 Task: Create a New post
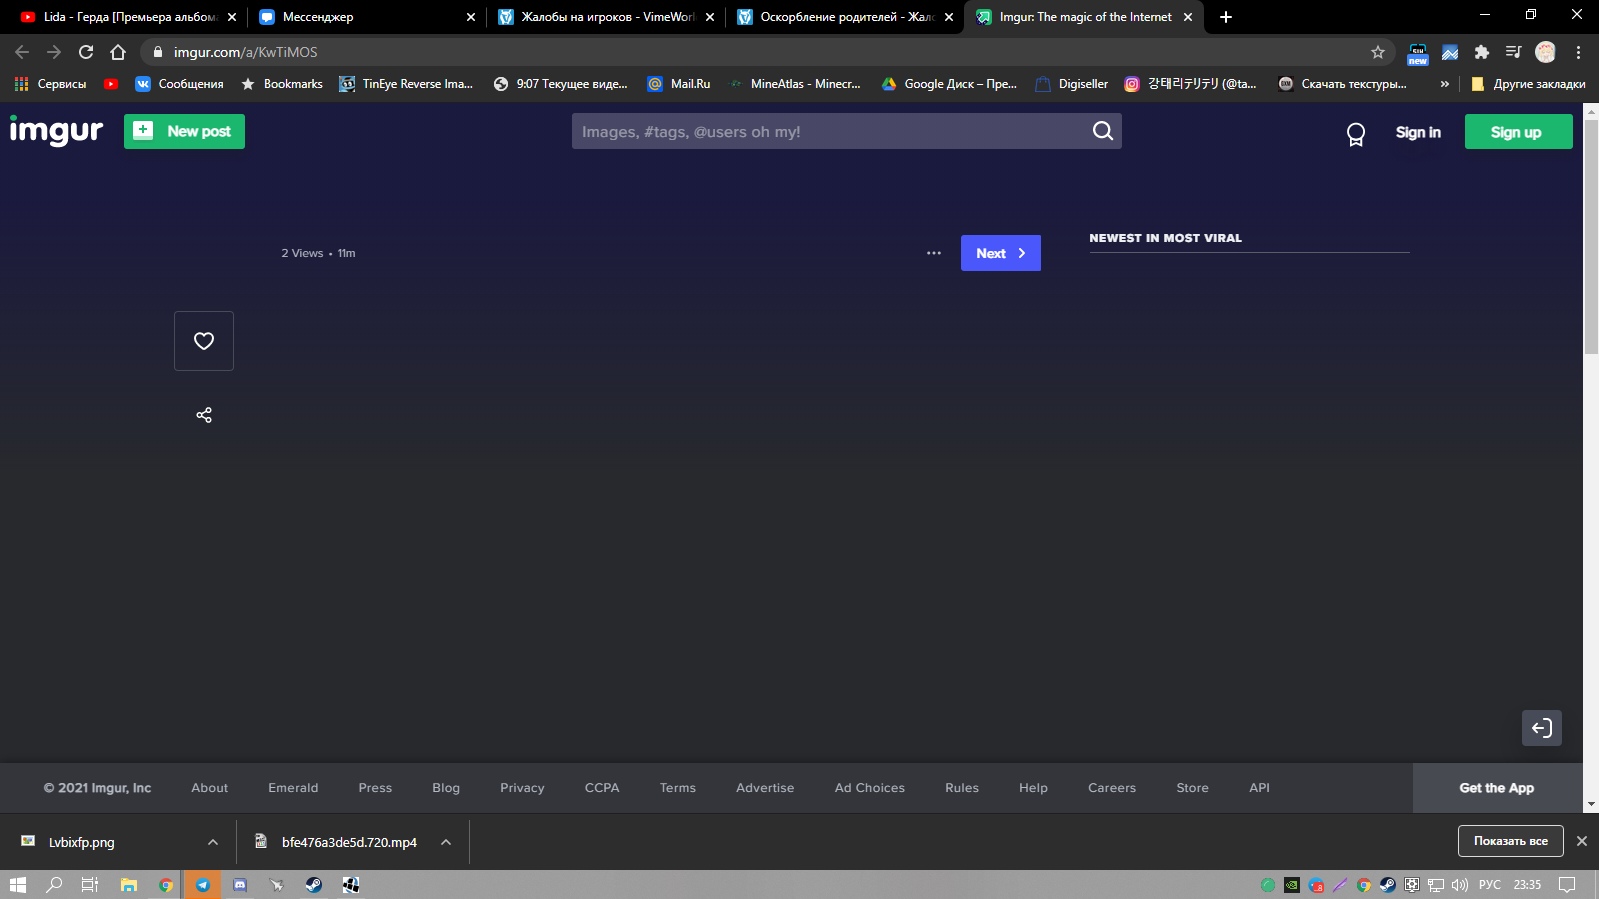click(x=184, y=131)
